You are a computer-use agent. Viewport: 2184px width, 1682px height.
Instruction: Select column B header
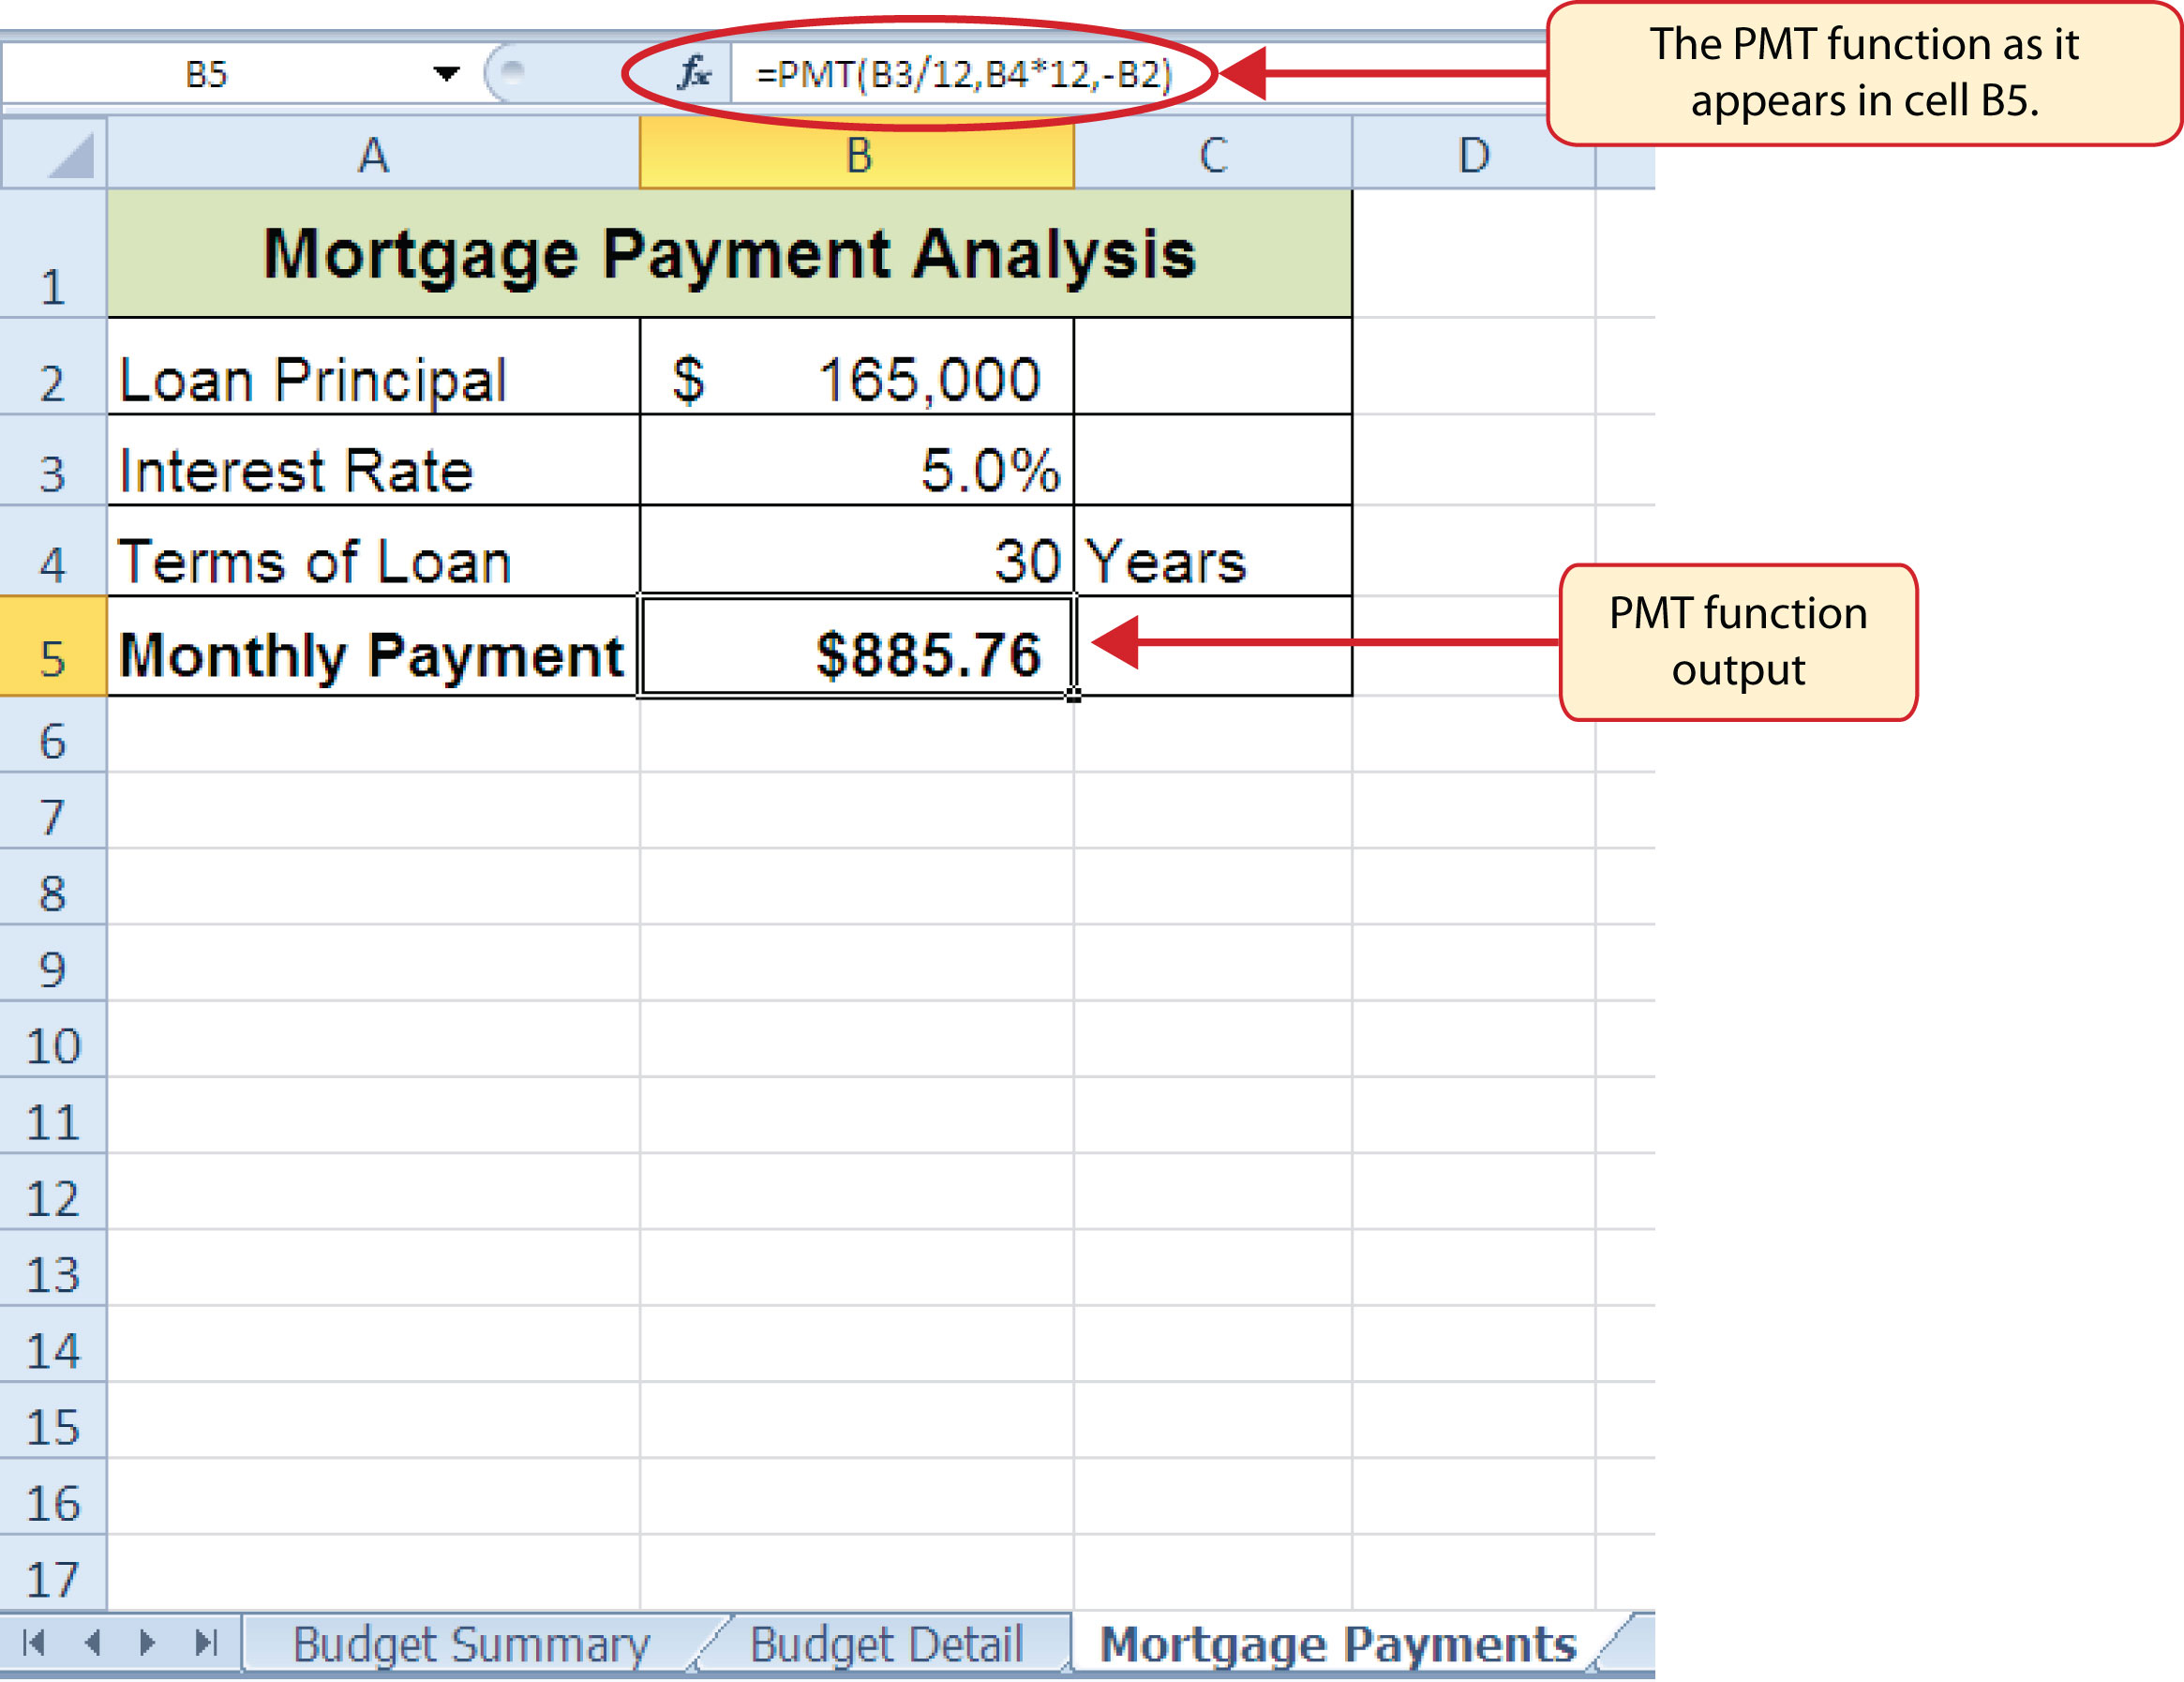[857, 154]
